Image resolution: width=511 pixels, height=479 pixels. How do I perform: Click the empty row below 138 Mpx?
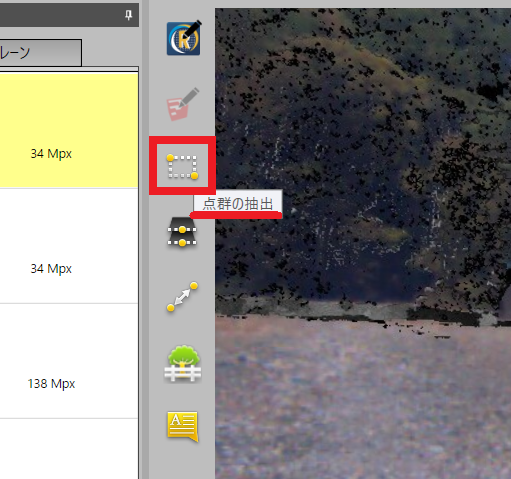(x=69, y=449)
